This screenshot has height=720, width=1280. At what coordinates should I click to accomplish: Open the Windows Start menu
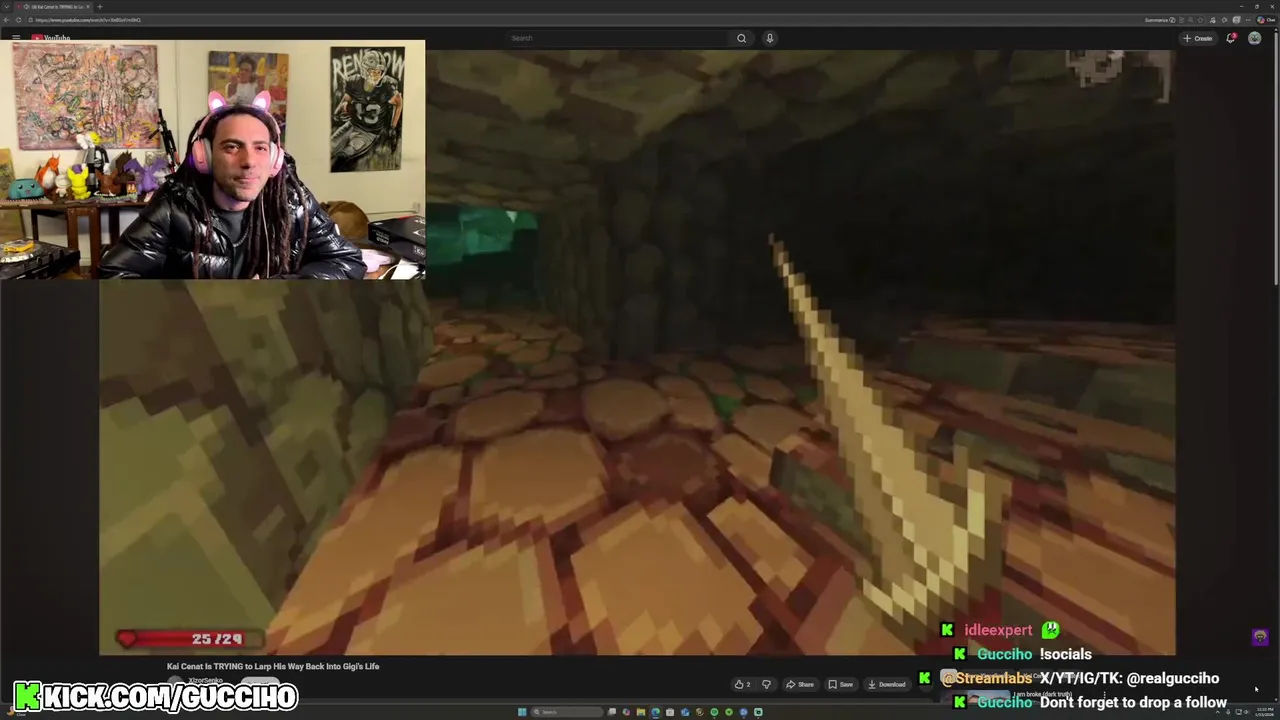[522, 712]
